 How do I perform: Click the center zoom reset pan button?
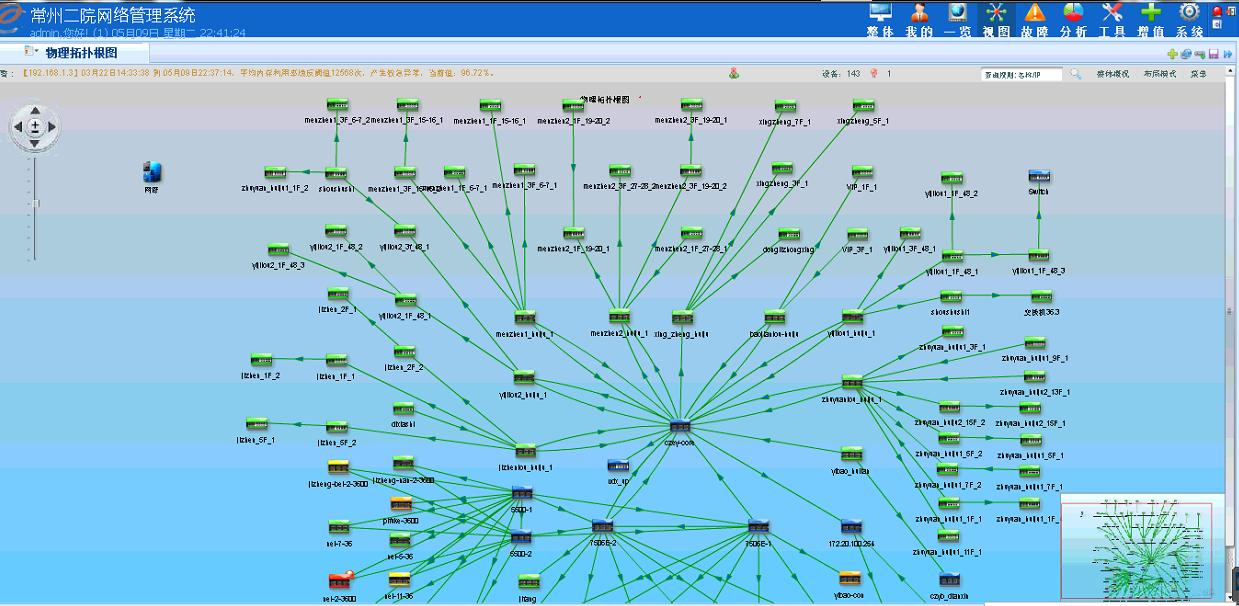tap(35, 127)
